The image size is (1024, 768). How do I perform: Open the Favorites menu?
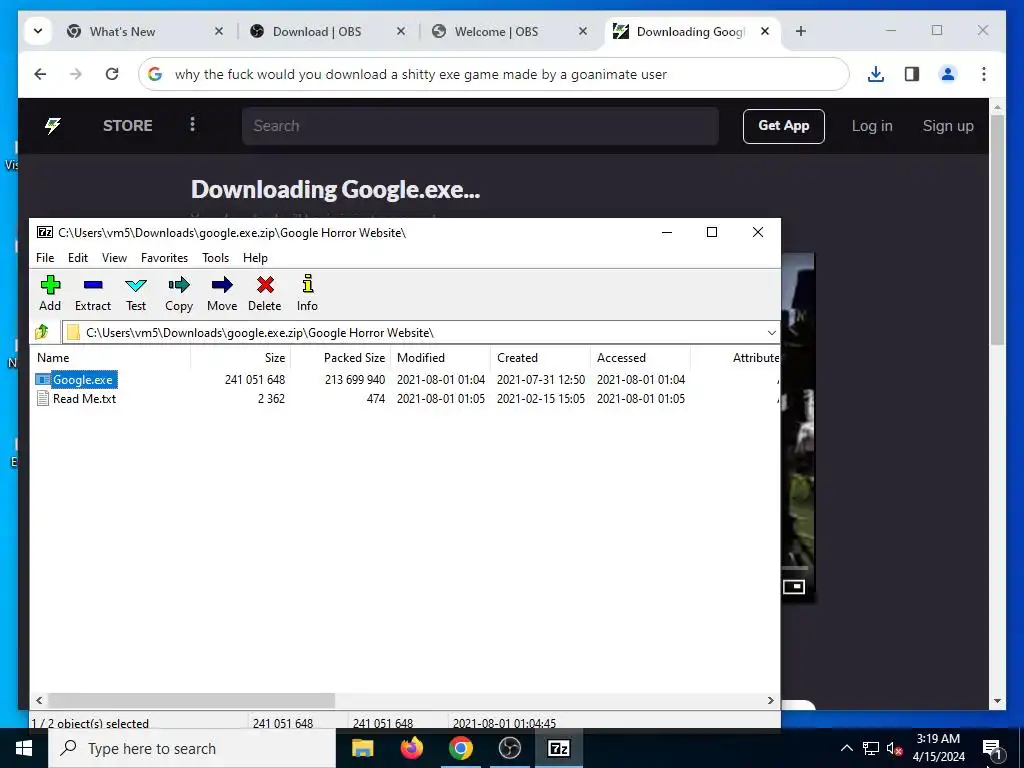165,258
